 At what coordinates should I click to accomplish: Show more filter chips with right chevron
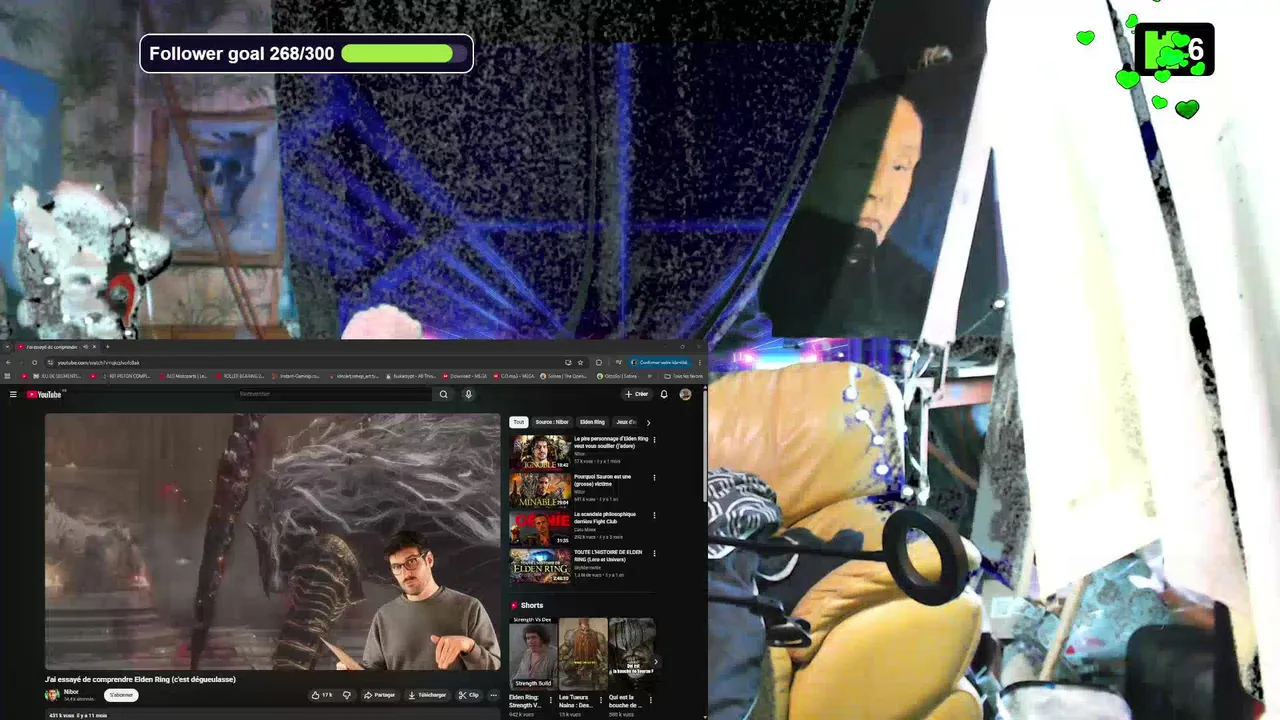click(648, 422)
